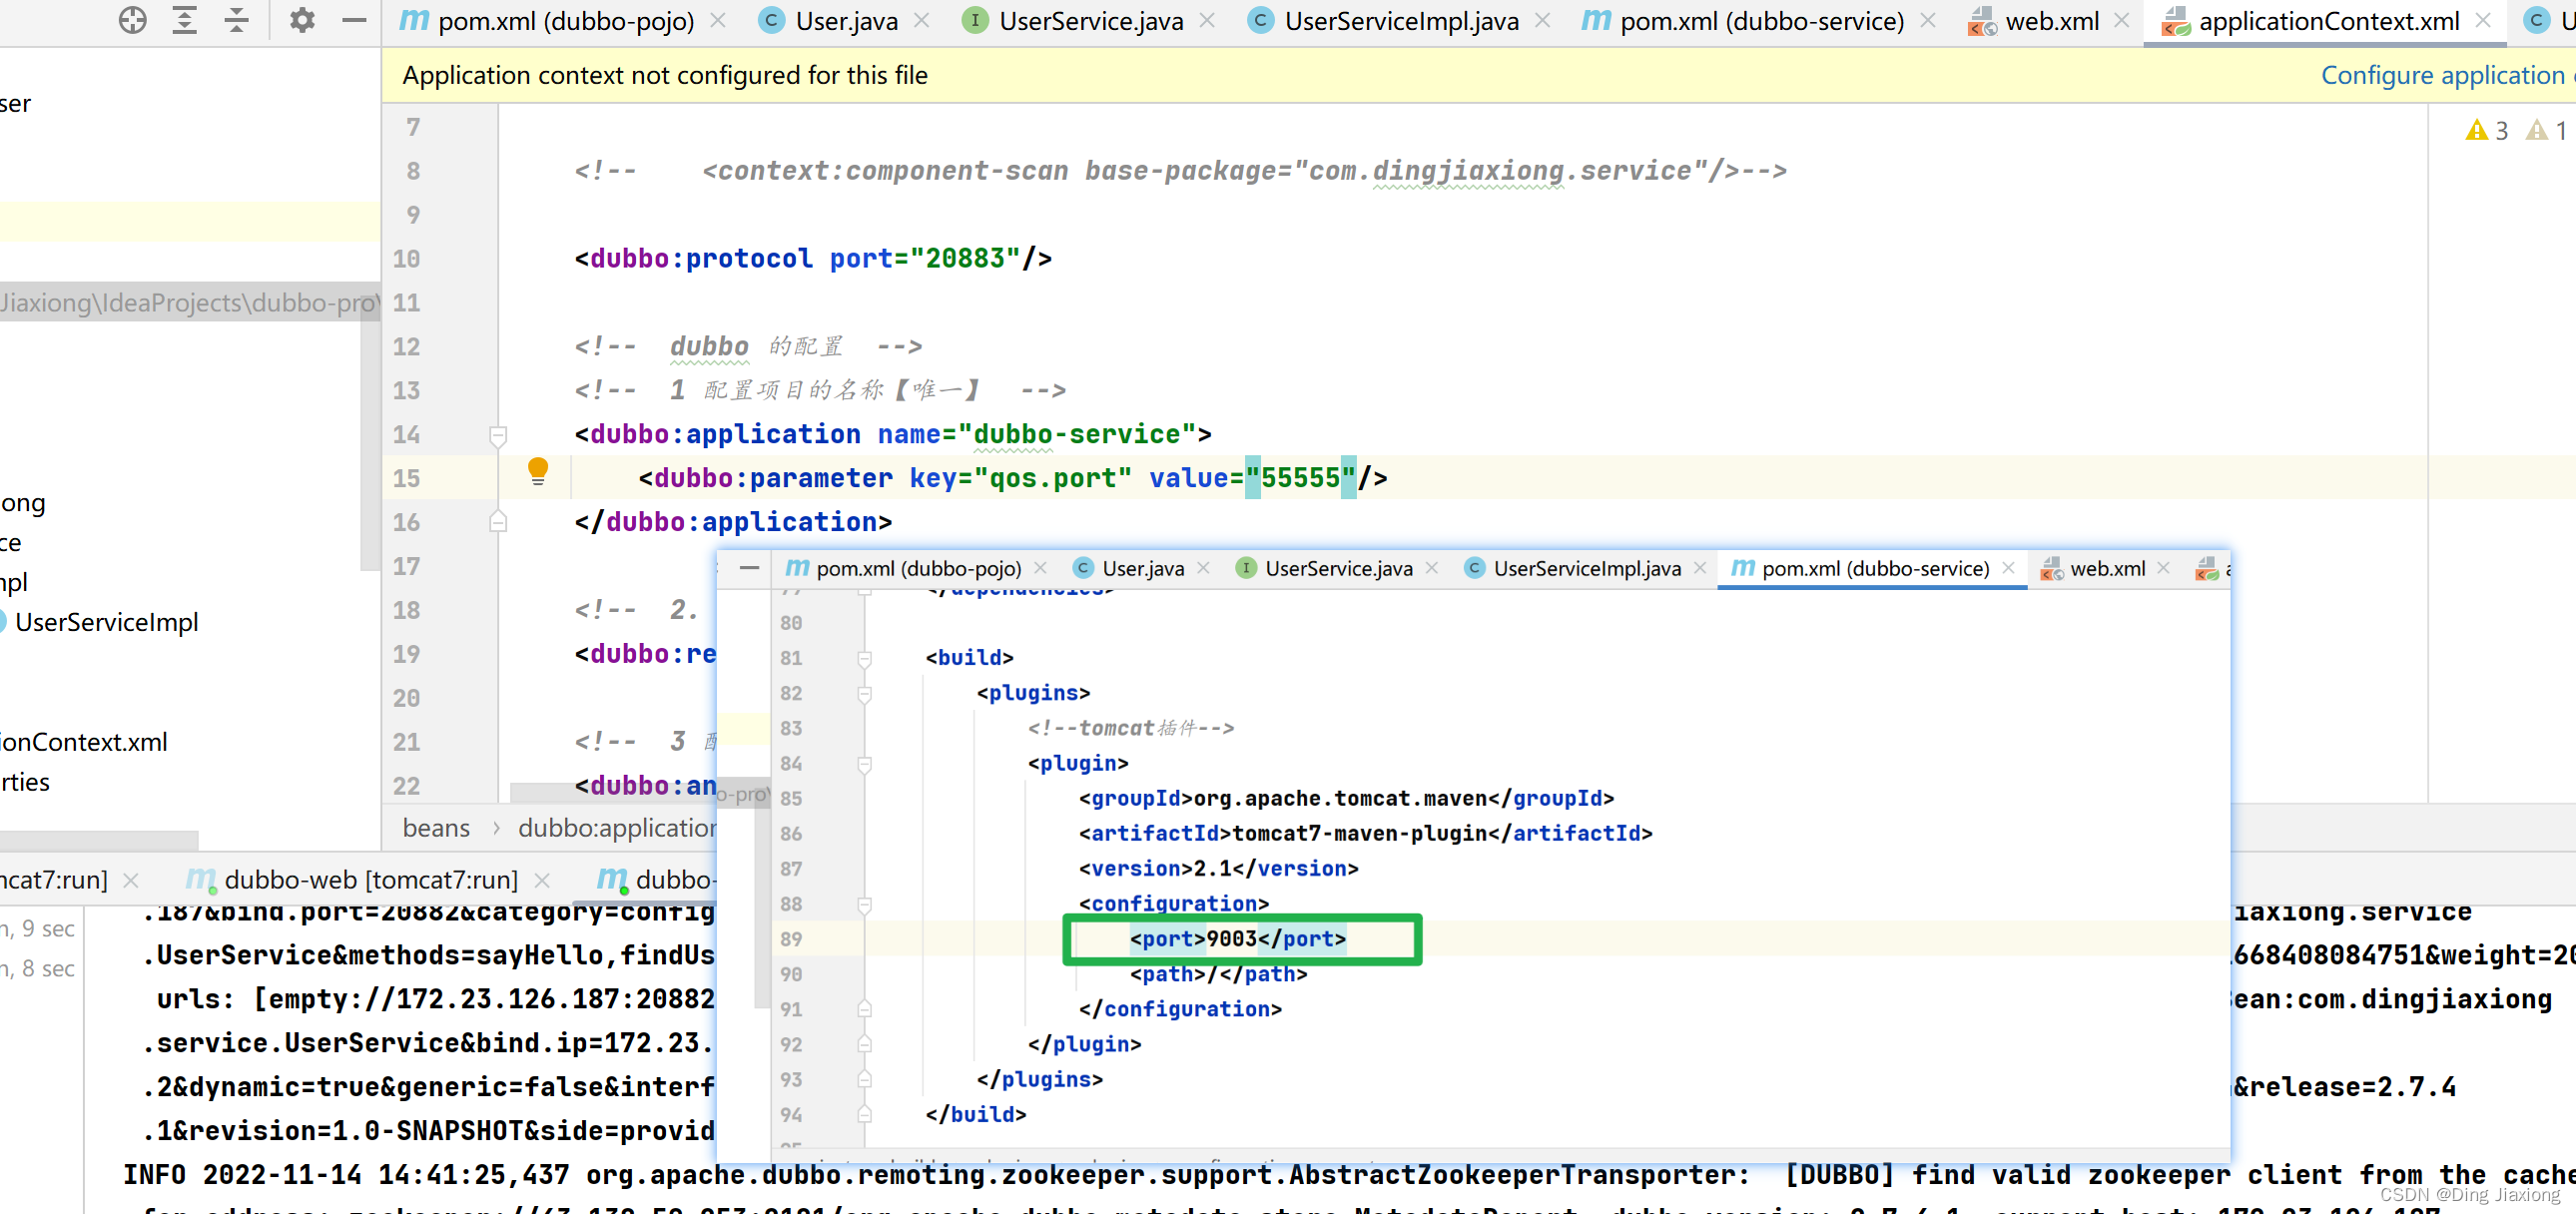Close the UserService.java main tab
2576x1214 pixels.
[1208, 21]
